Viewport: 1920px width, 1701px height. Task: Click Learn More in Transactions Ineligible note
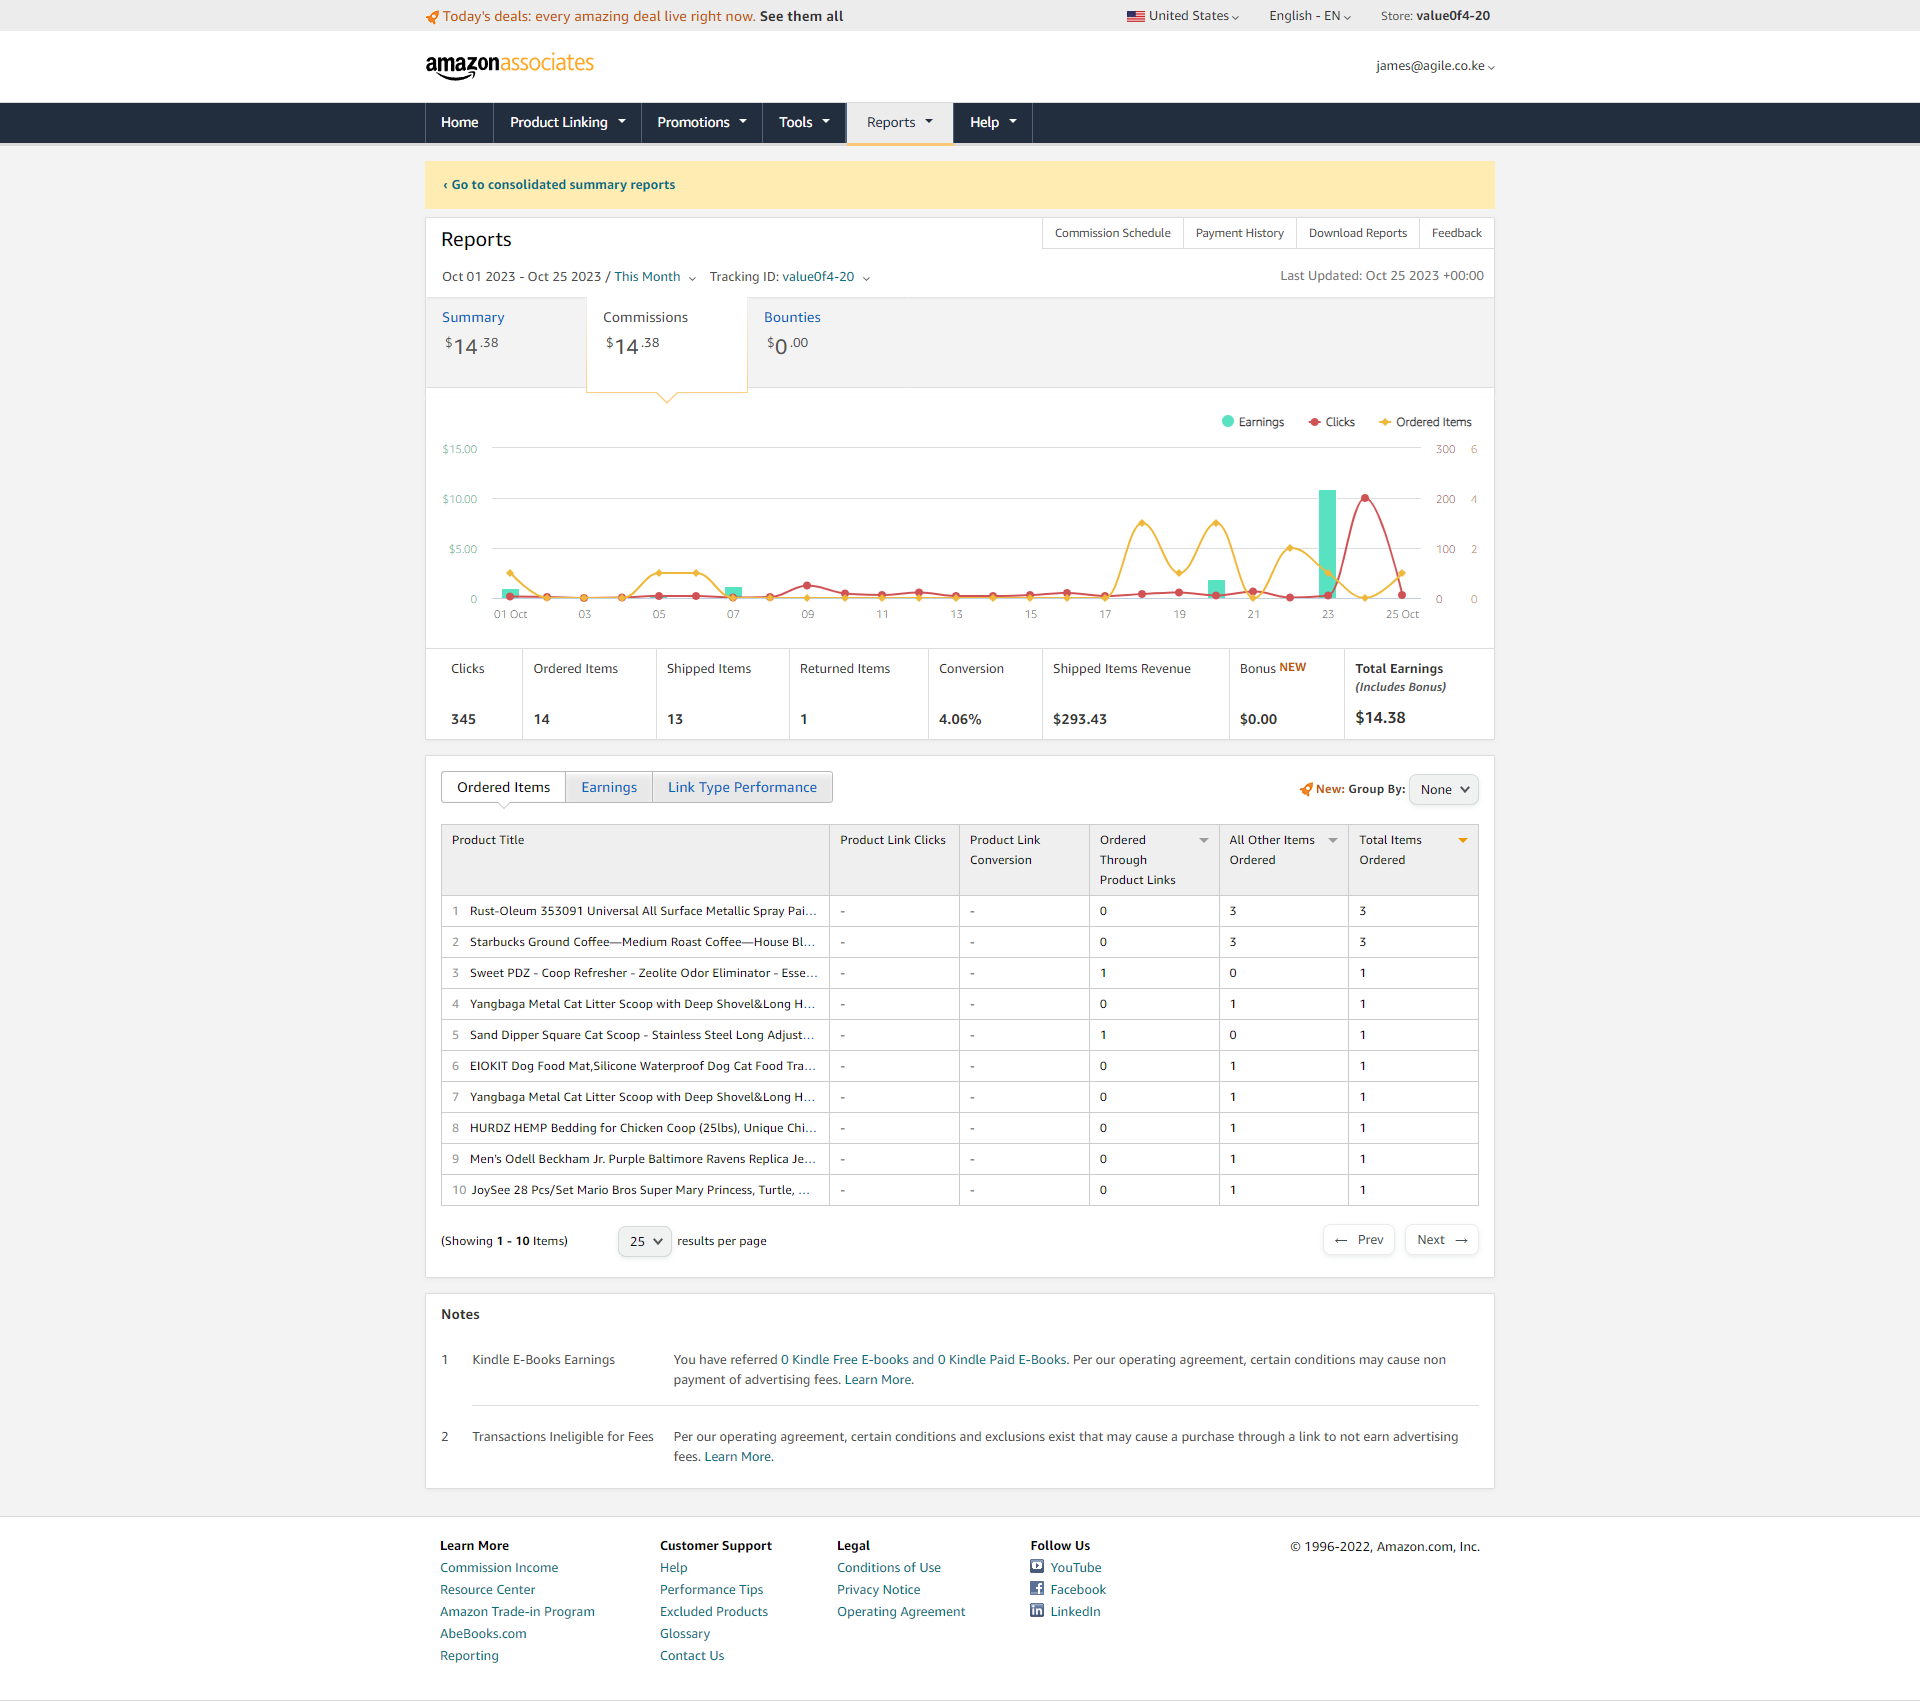tap(737, 1457)
